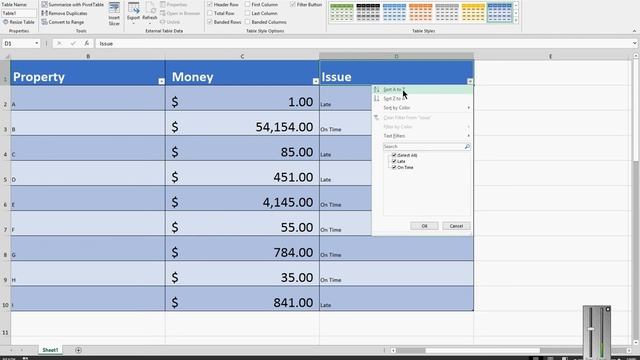Toggle the Header Row checkbox
Image resolution: width=640 pixels, height=360 pixels.
tap(210, 4)
